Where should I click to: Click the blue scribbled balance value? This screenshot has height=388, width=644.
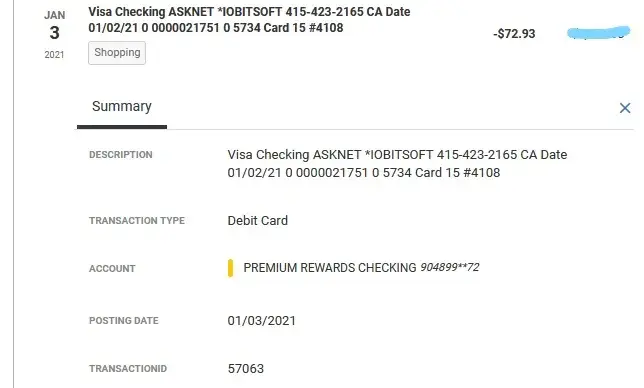click(x=598, y=33)
